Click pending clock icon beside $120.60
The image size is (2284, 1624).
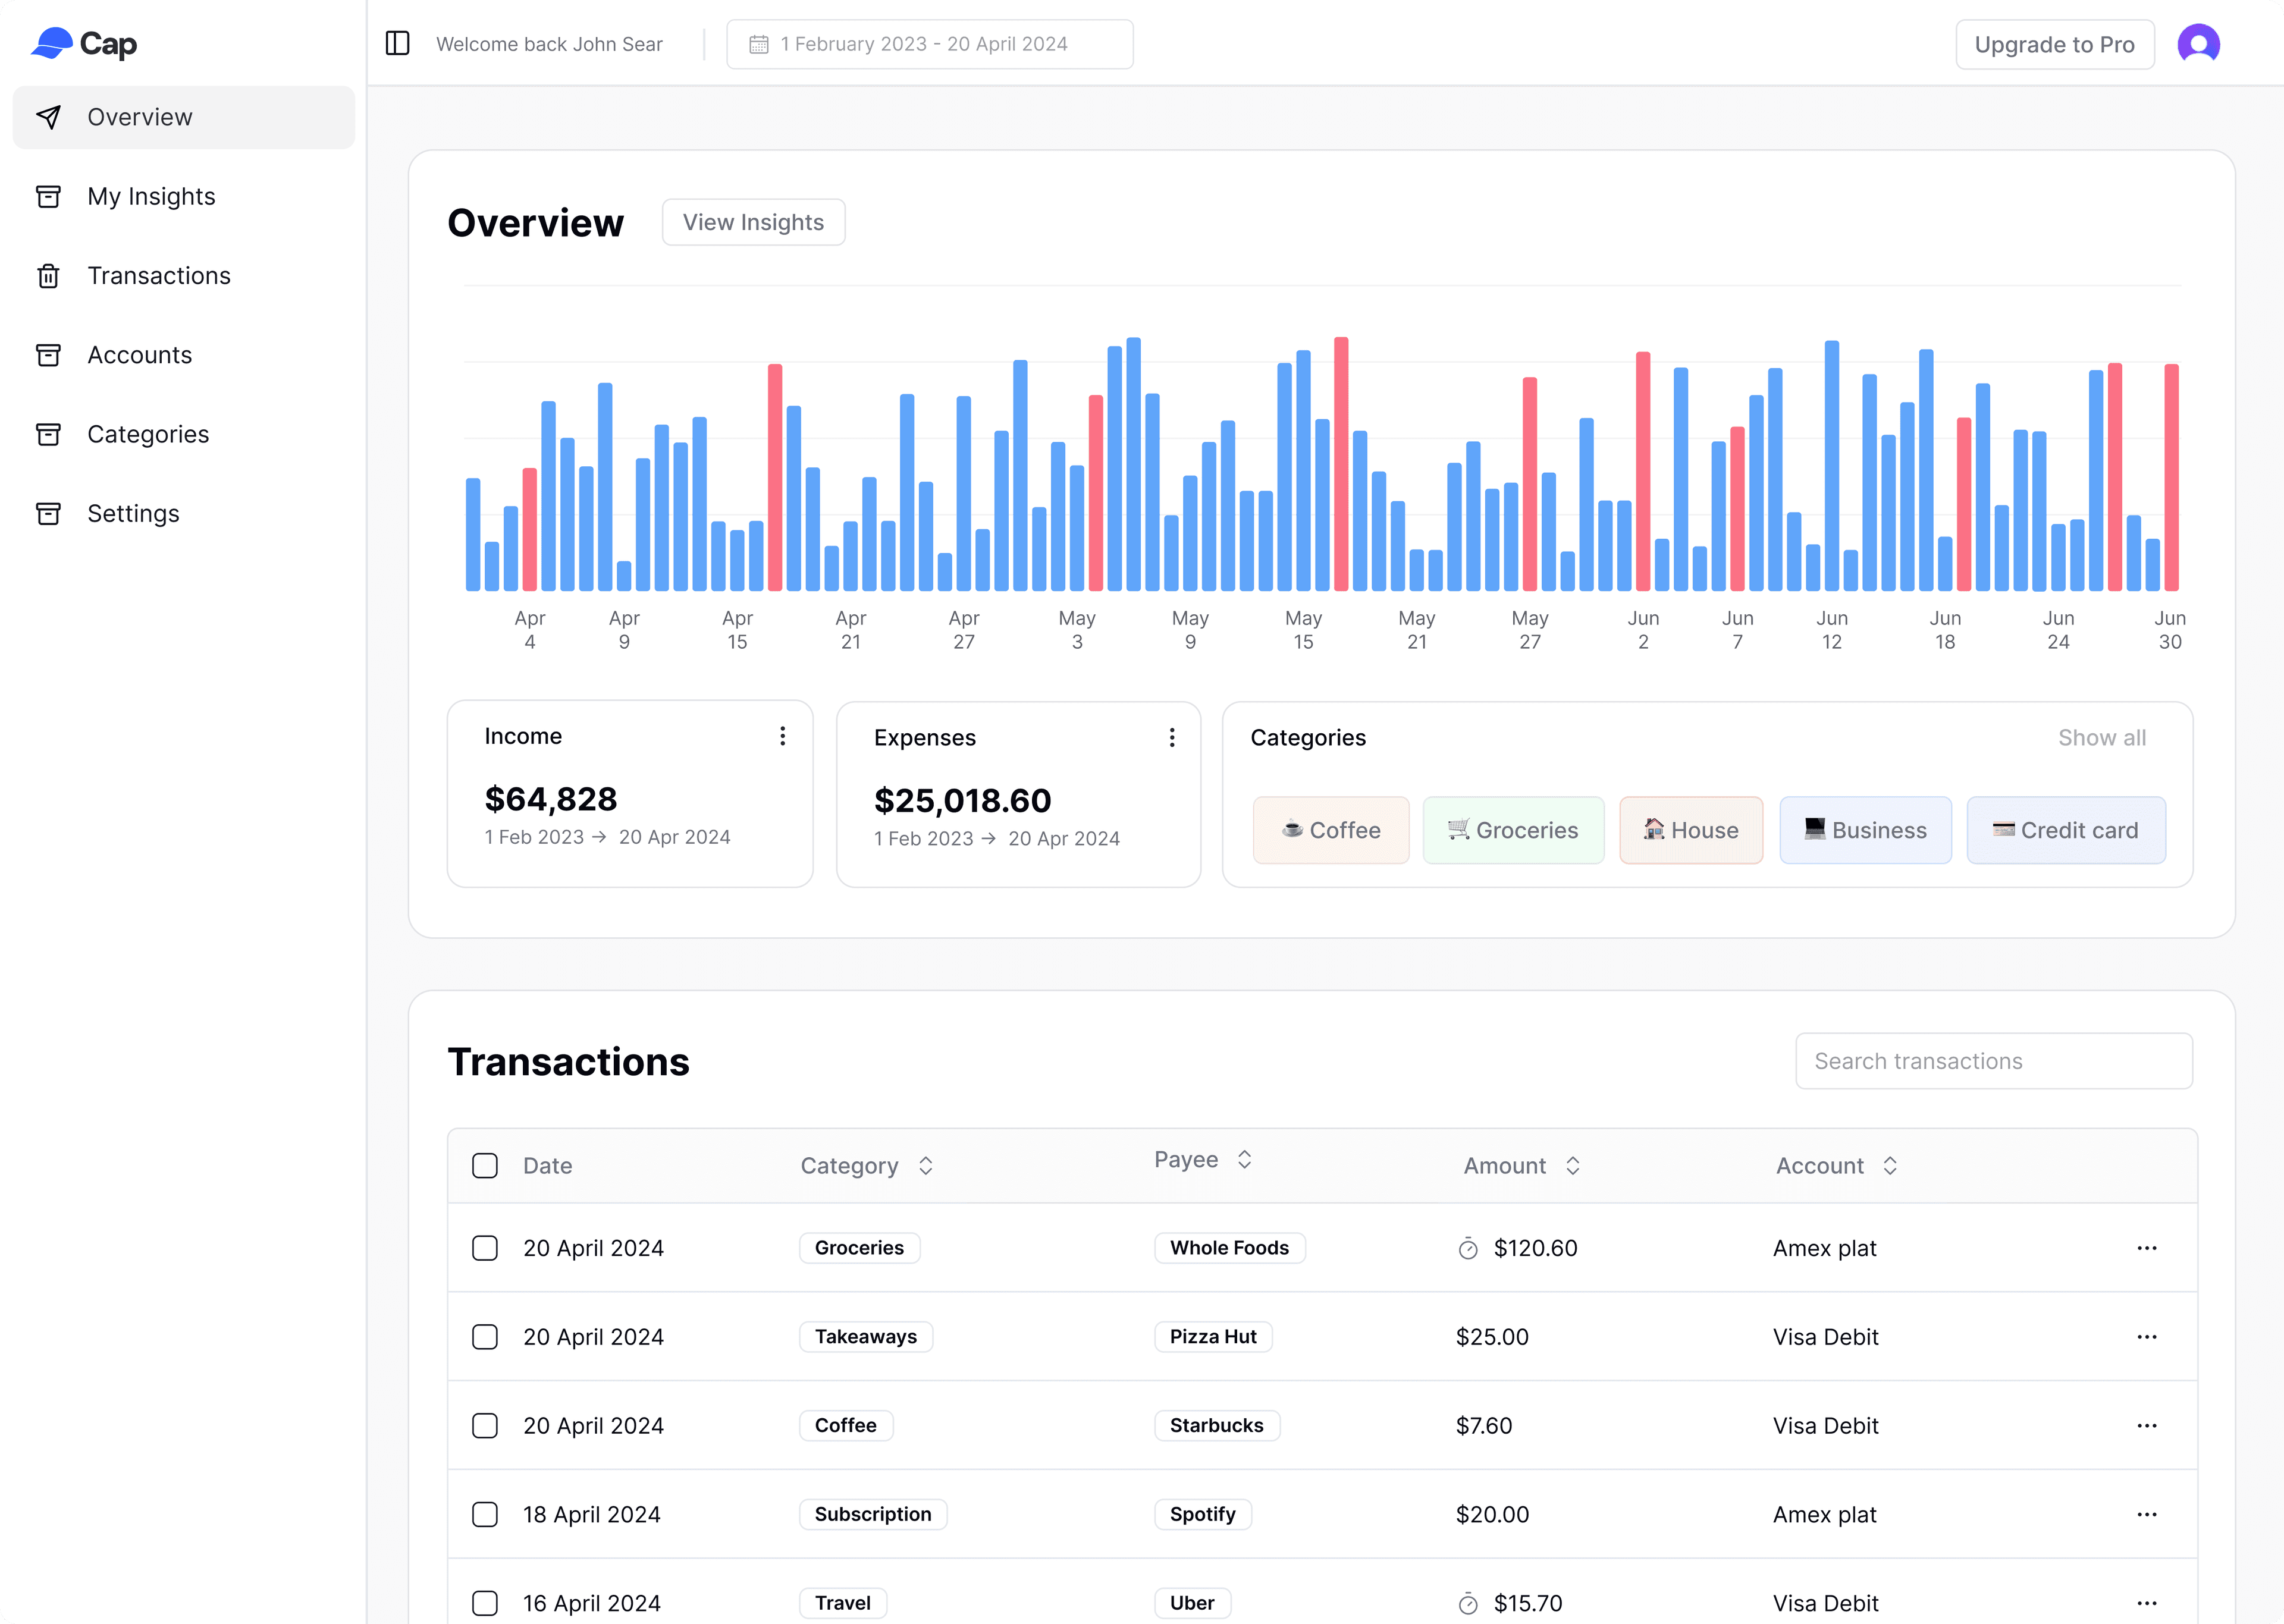pyautogui.click(x=1467, y=1248)
